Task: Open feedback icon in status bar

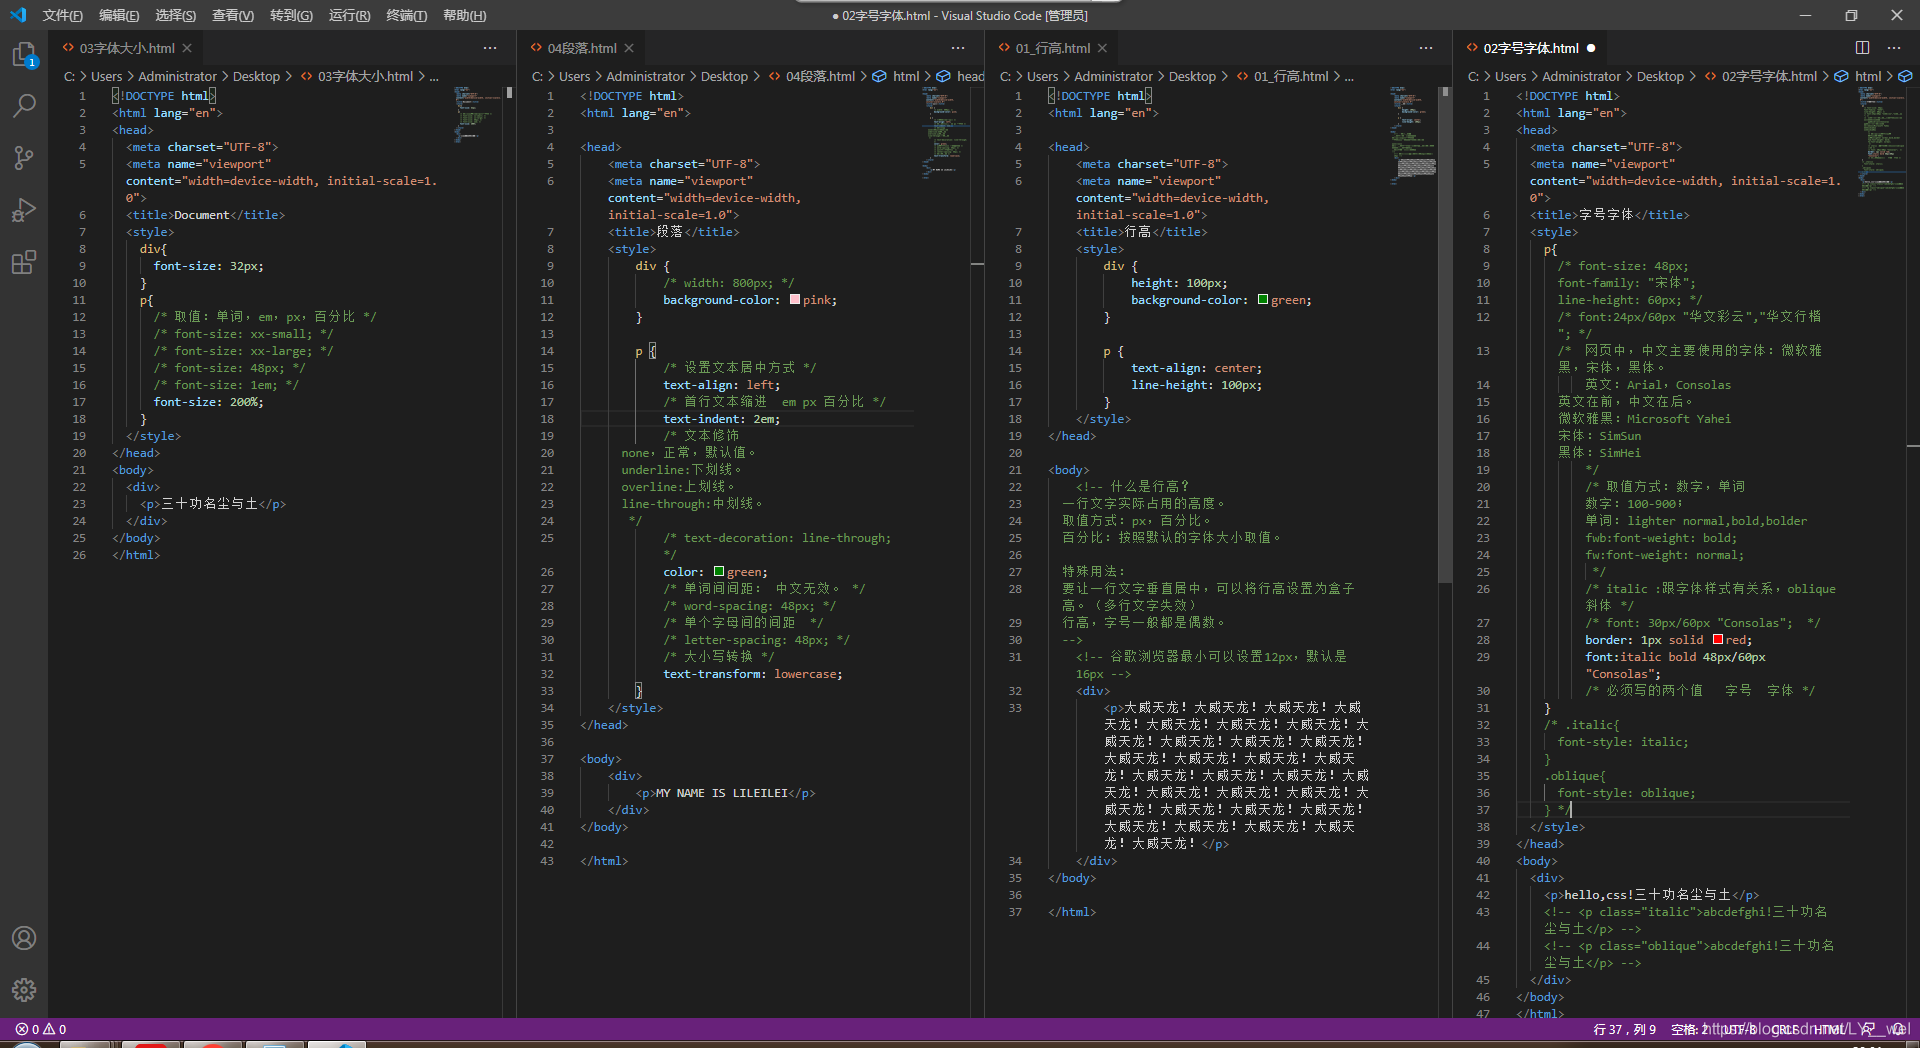Action: pyautogui.click(x=1868, y=1029)
